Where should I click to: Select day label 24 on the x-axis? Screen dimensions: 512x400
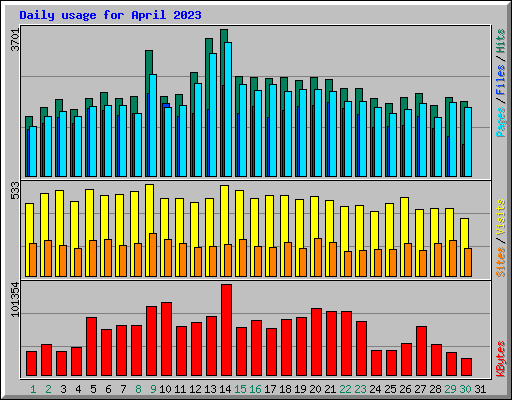pyautogui.click(x=375, y=389)
